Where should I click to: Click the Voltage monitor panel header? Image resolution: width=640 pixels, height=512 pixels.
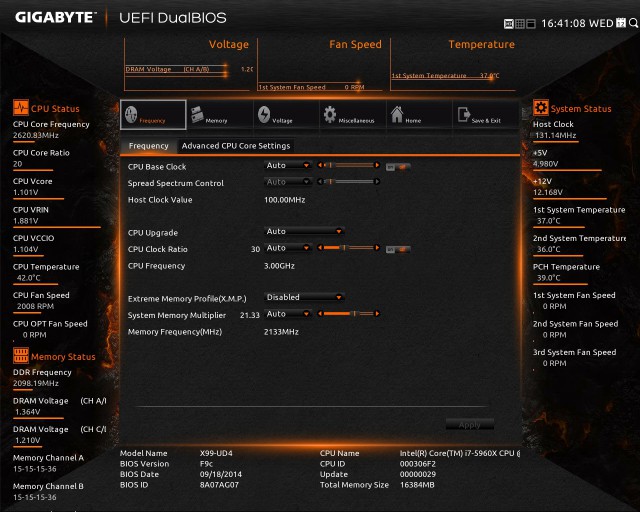coord(229,44)
